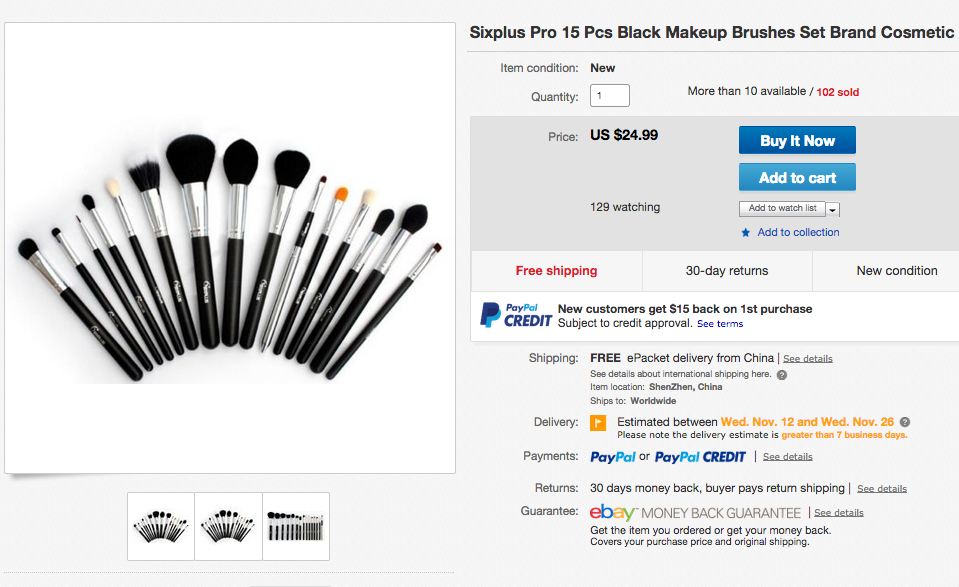Screen dimensions: 959x587
Task: Click the help icon next to international shipping
Action: [782, 375]
